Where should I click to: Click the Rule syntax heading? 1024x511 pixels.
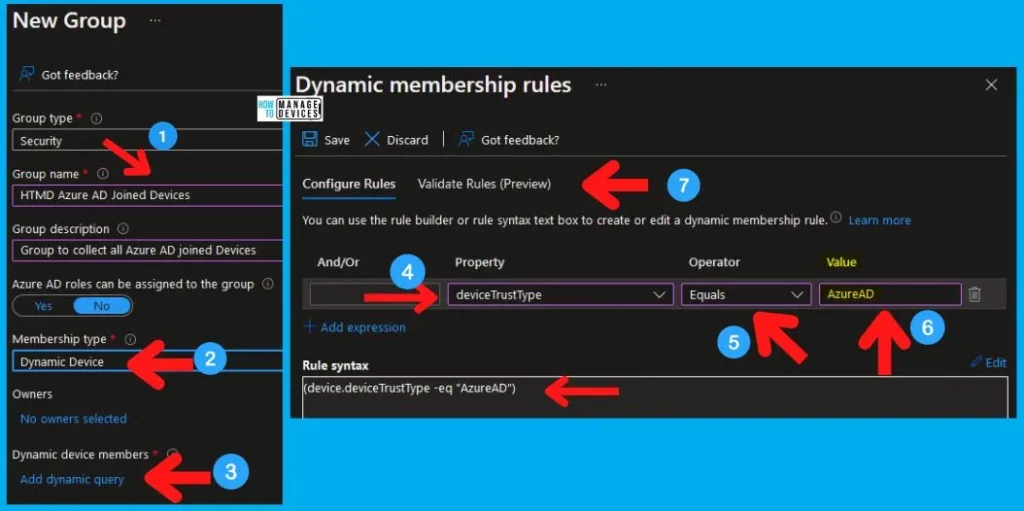click(x=335, y=365)
